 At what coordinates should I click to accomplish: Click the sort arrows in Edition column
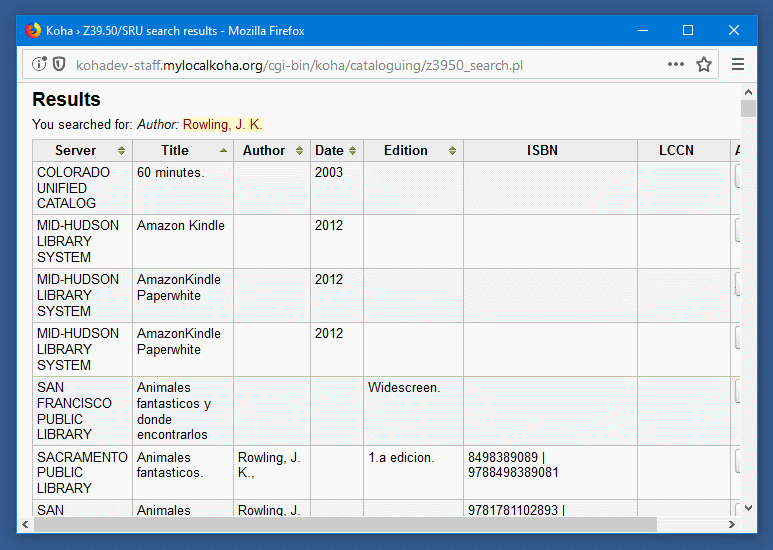click(x=452, y=151)
